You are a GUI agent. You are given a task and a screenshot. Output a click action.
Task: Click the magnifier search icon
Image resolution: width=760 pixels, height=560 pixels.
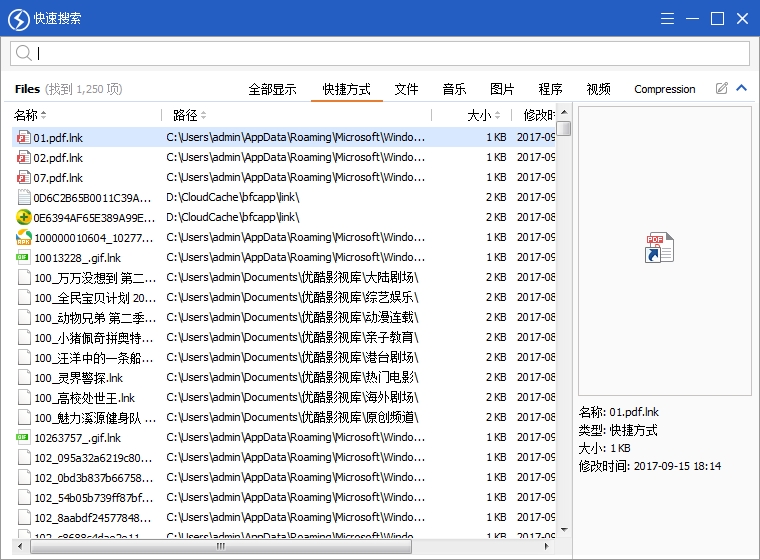click(x=24, y=53)
